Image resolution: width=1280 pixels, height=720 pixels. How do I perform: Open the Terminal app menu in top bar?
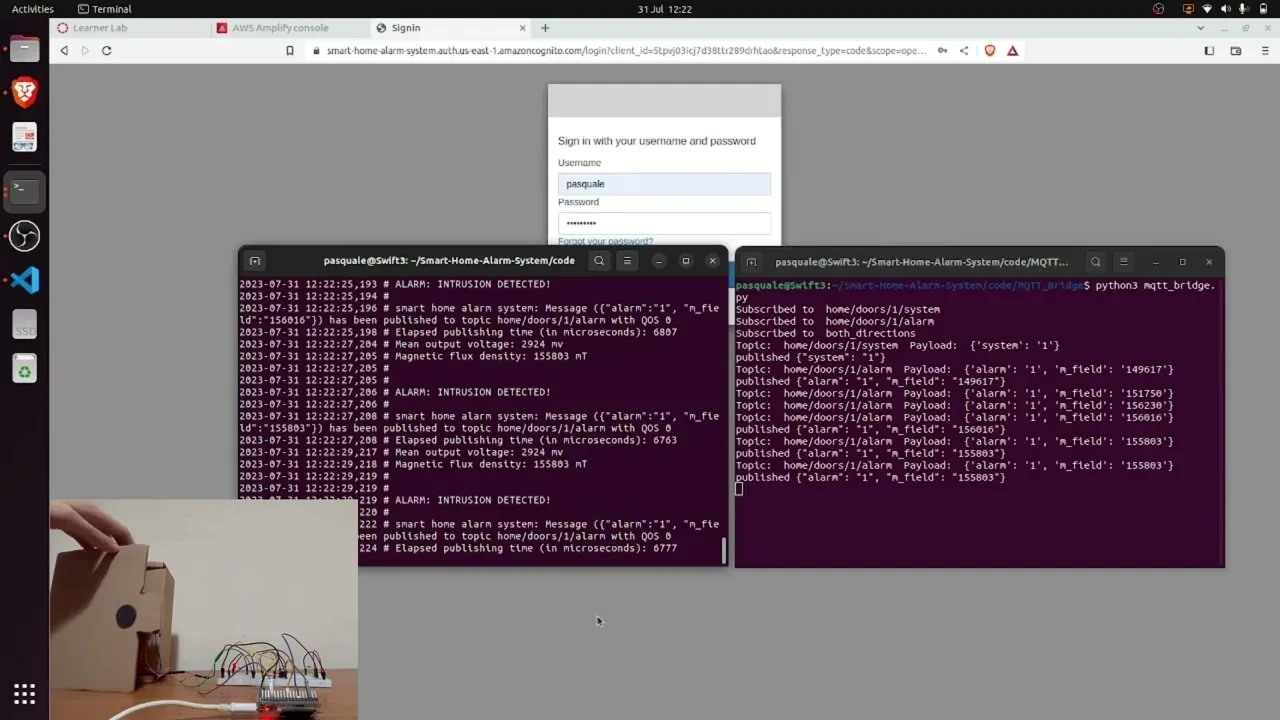click(x=105, y=9)
